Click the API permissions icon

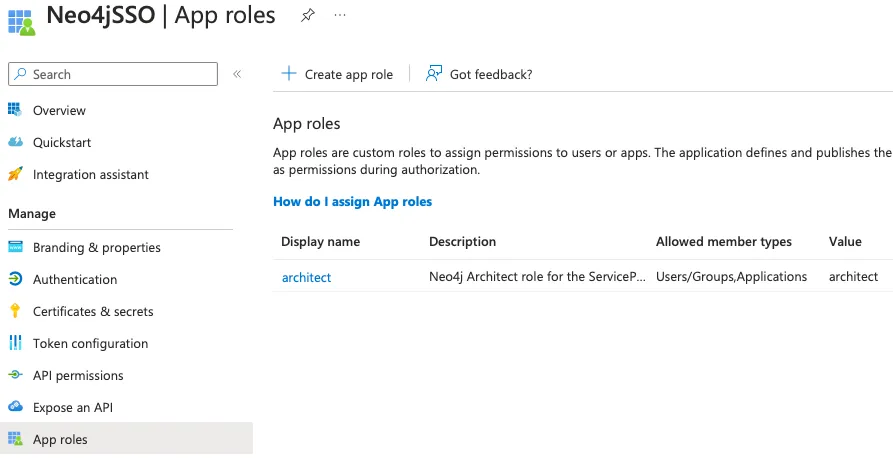[x=15, y=375]
